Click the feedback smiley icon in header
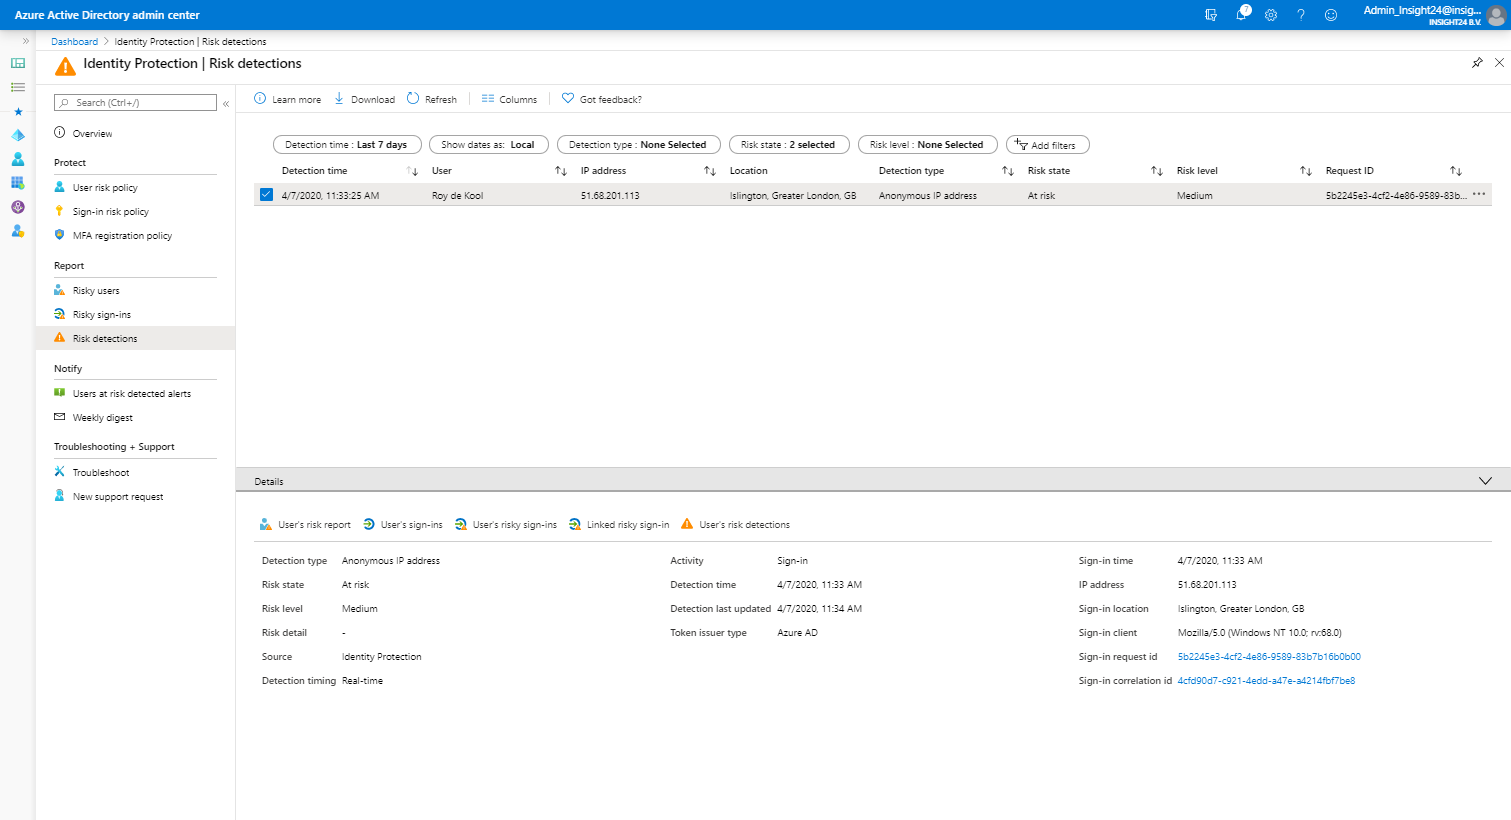 [x=1331, y=15]
